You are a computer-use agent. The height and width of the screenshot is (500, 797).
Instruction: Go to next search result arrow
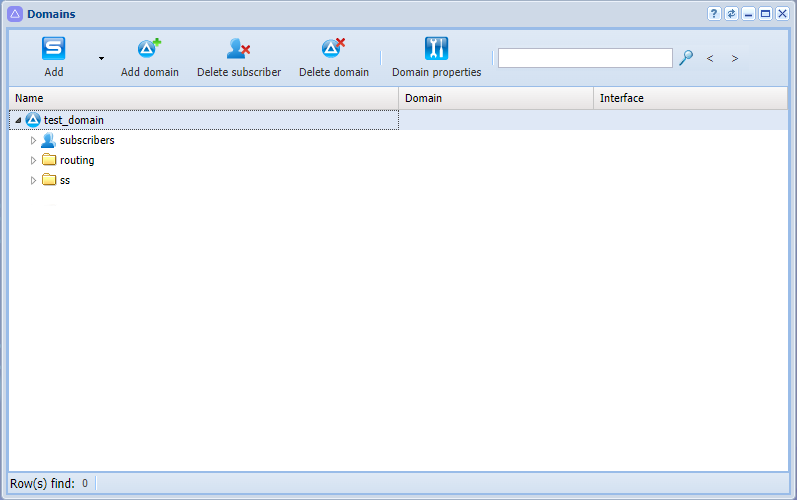pos(734,58)
